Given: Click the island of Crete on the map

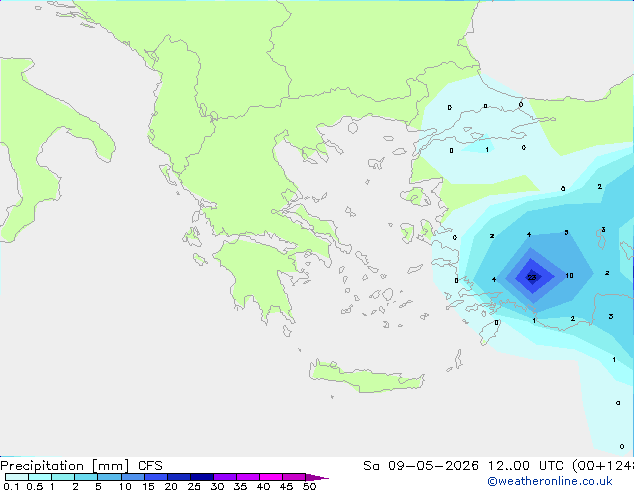Looking at the screenshot, I should [x=366, y=378].
